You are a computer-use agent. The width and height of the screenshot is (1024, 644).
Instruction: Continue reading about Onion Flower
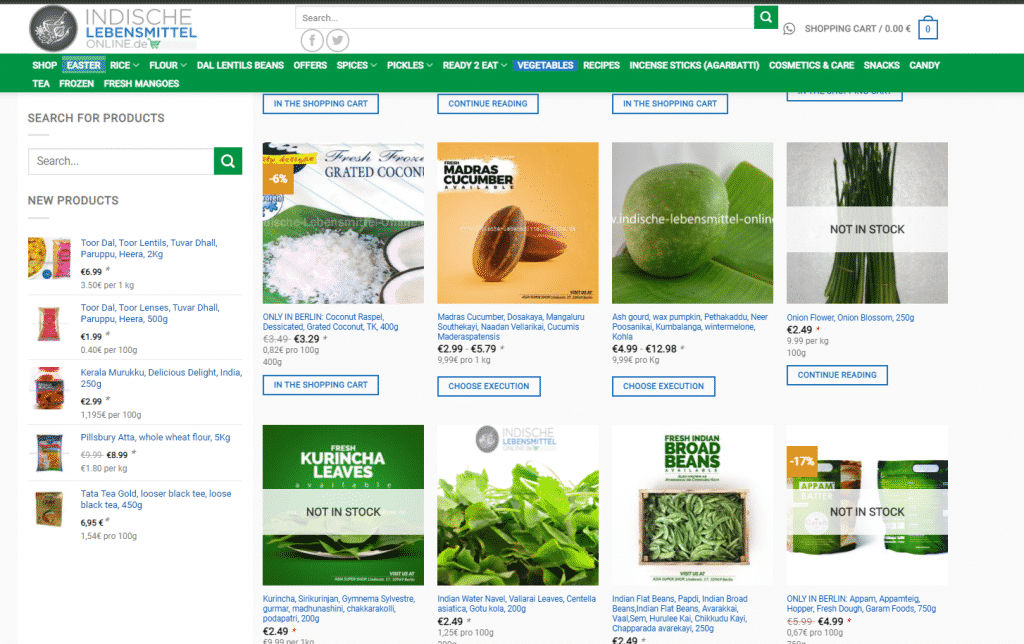click(x=837, y=375)
